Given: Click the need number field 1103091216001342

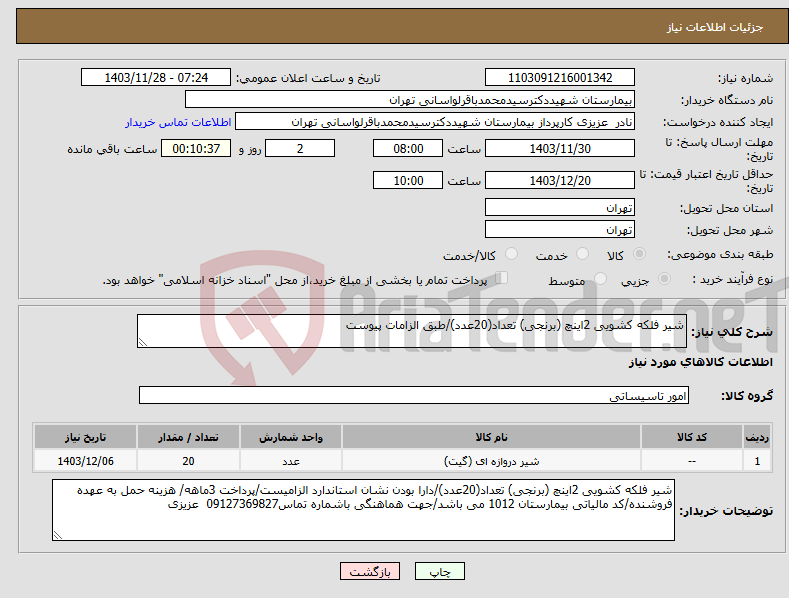Looking at the screenshot, I should 560,78.
